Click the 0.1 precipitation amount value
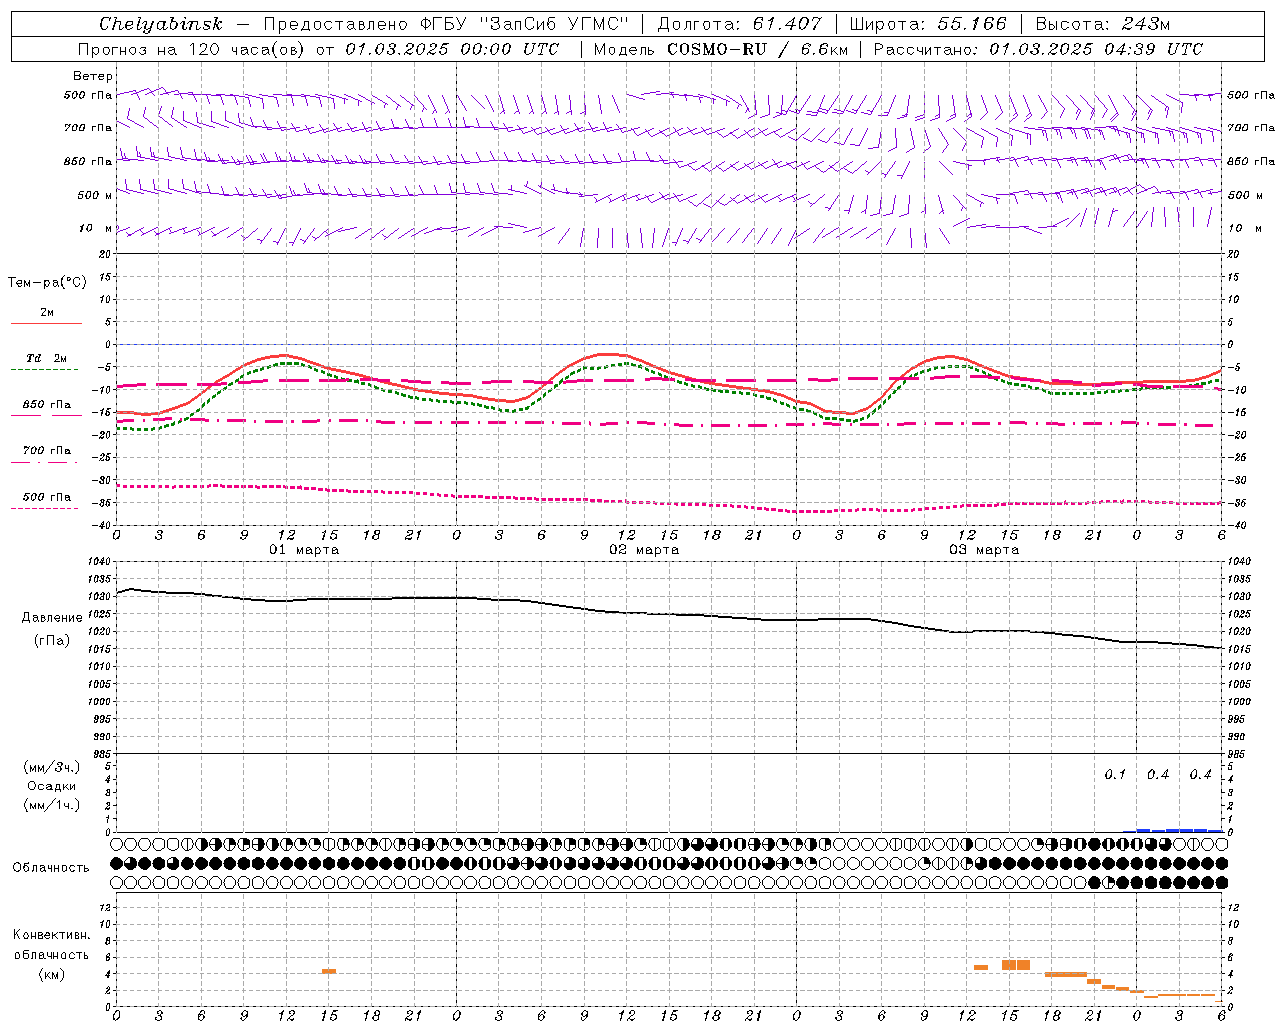This screenshot has height=1024, width=1280. pos(1115,774)
